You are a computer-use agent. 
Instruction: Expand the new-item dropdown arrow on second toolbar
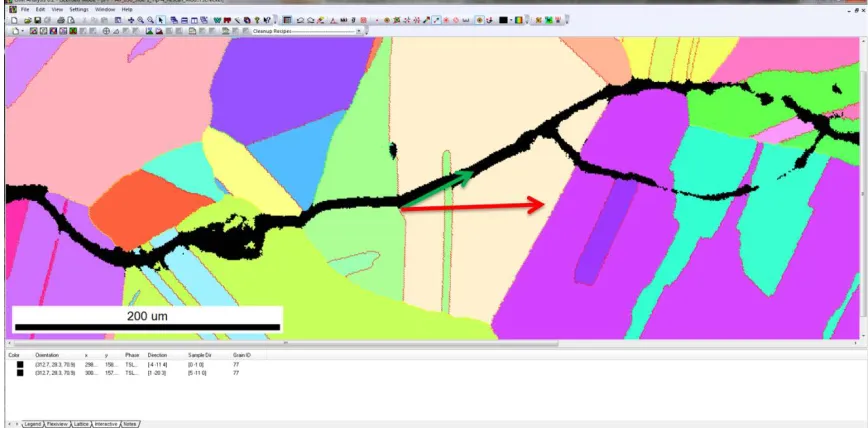tap(23, 32)
